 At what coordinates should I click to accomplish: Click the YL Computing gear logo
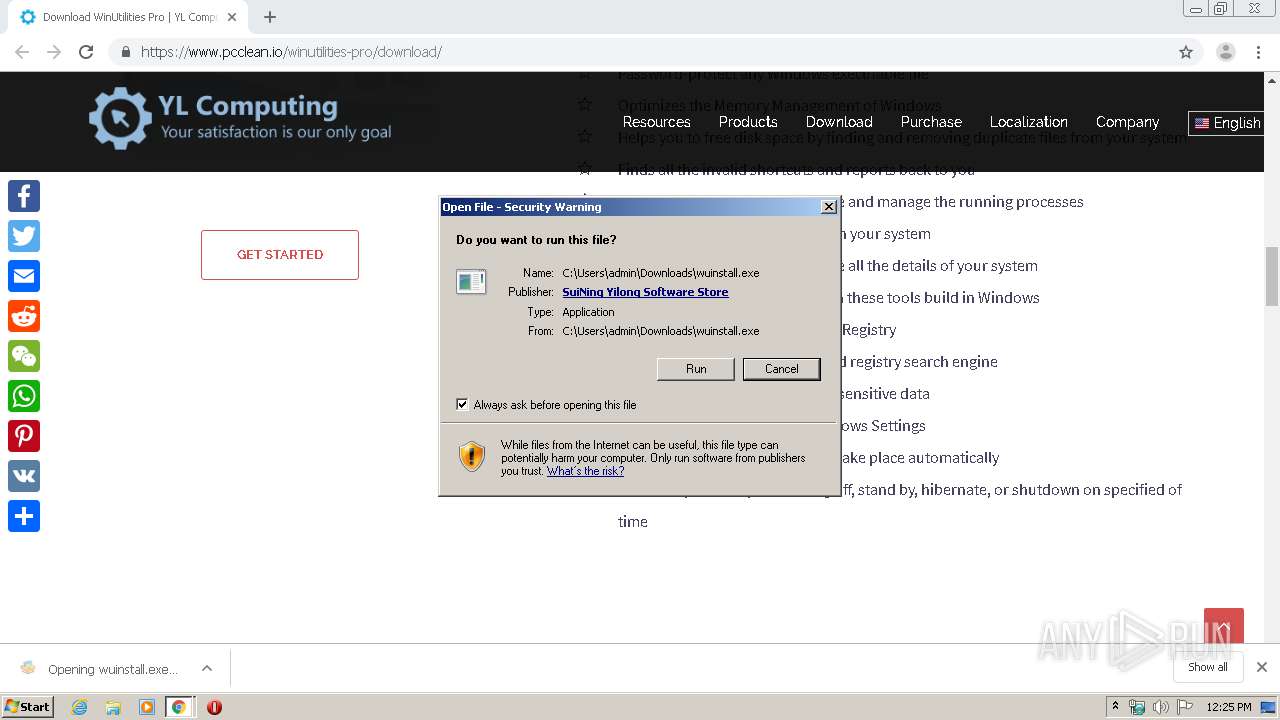[x=120, y=118]
